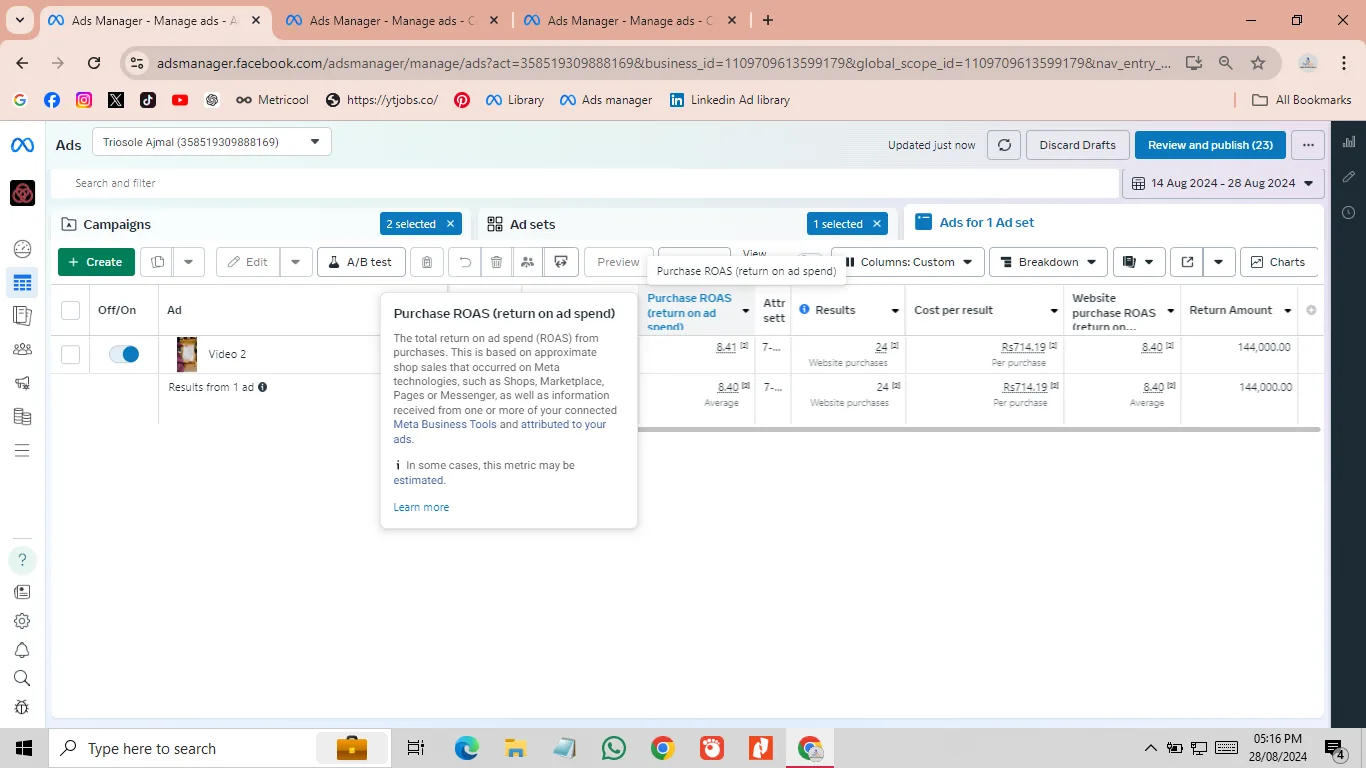Open the Audiences people icon in sidebar
The image size is (1366, 768).
(x=22, y=349)
